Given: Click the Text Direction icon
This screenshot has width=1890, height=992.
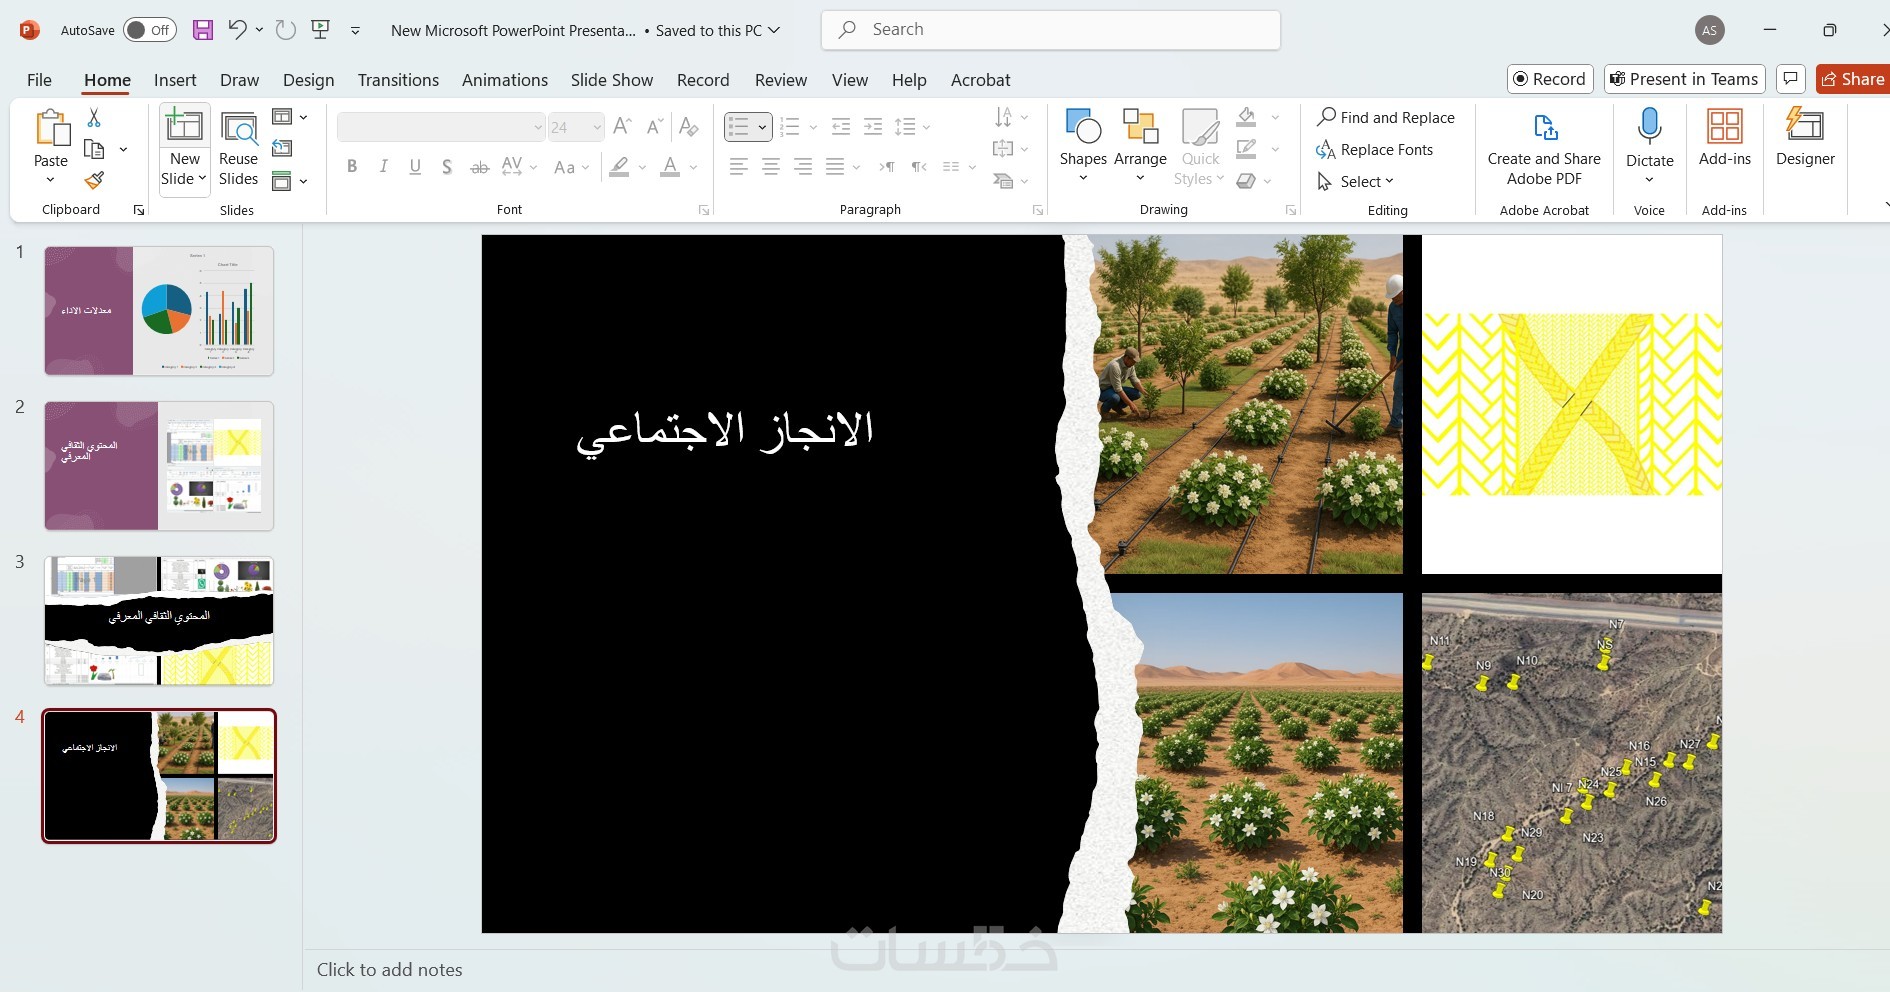Looking at the screenshot, I should coord(1003,118).
